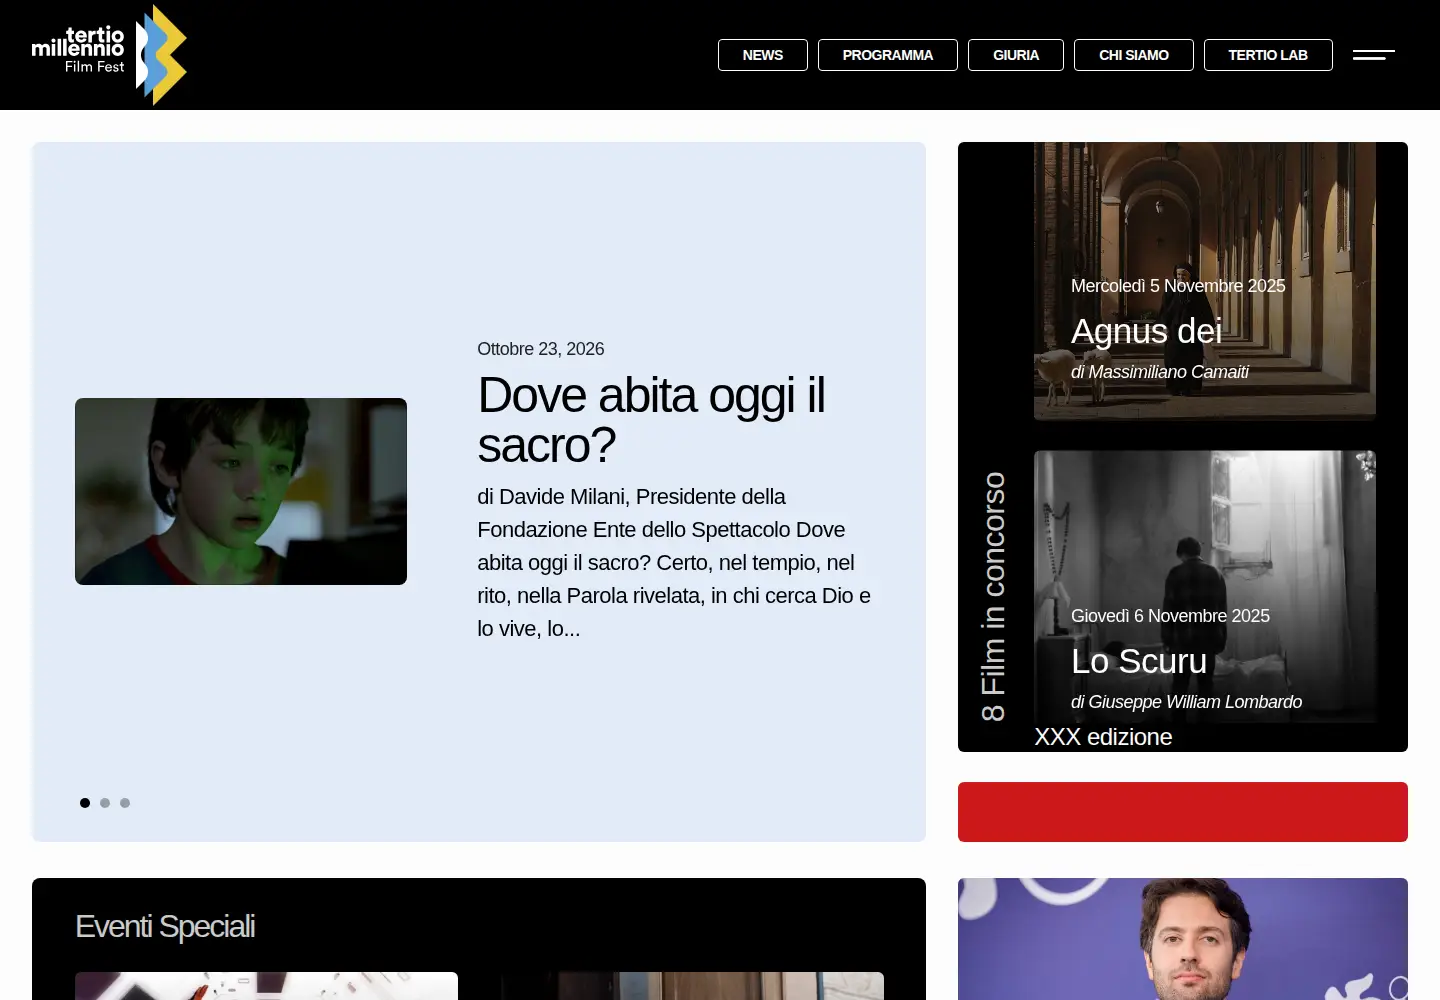The height and width of the screenshot is (1000, 1440).
Task: Open the second Eventi Speciali thumbnail
Action: pyautogui.click(x=692, y=986)
